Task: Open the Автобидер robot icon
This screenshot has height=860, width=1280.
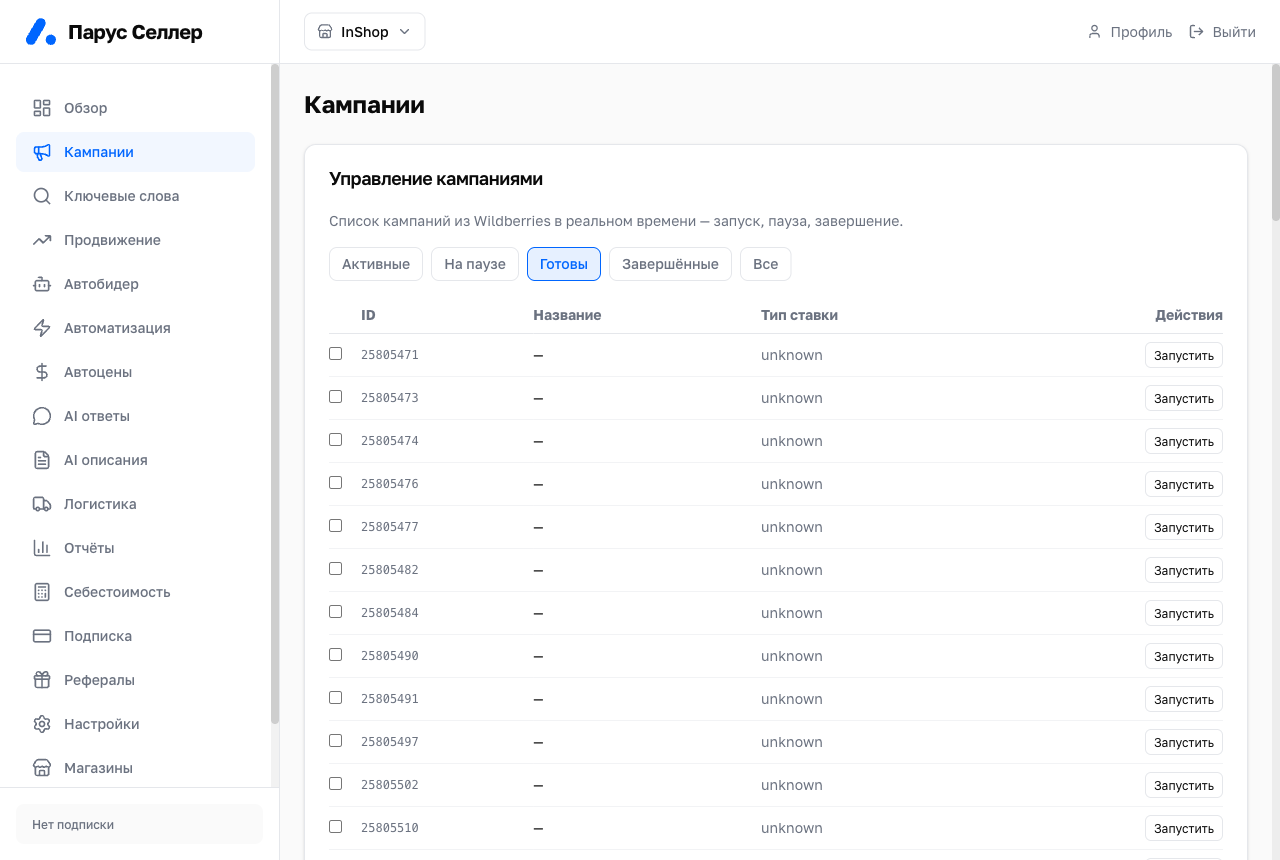Action: tap(42, 284)
